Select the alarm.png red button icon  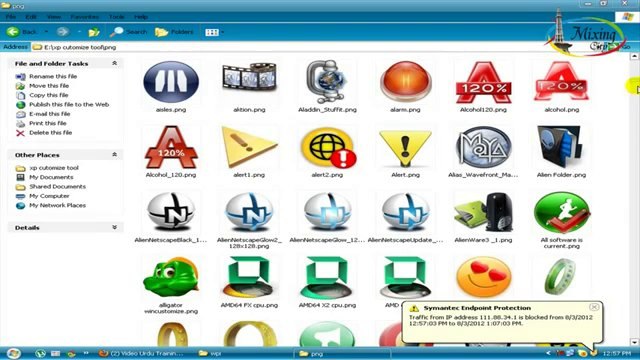405,82
